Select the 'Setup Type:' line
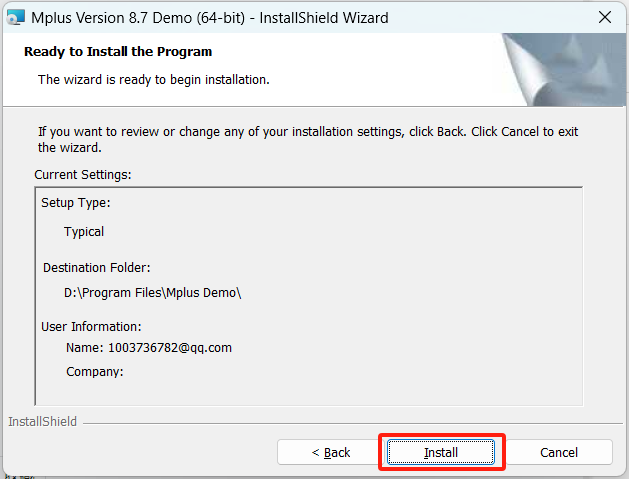The height and width of the screenshot is (479, 629). pyautogui.click(x=75, y=202)
